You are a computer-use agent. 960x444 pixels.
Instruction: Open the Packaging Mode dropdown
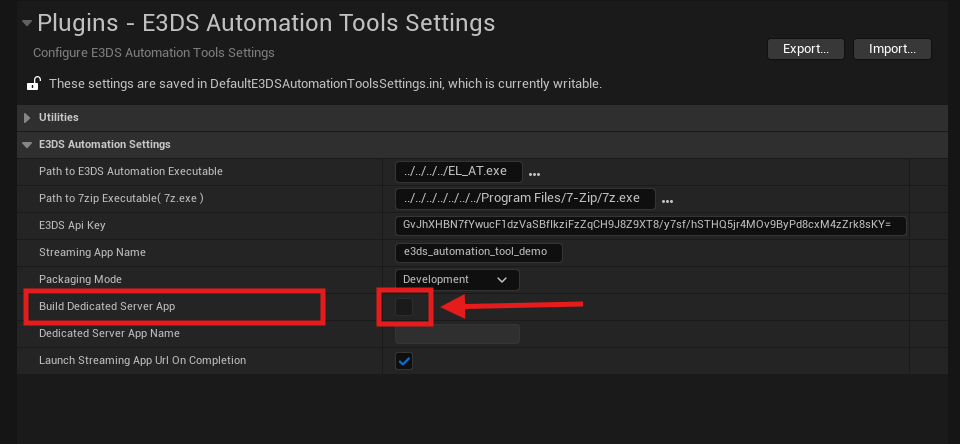point(457,280)
